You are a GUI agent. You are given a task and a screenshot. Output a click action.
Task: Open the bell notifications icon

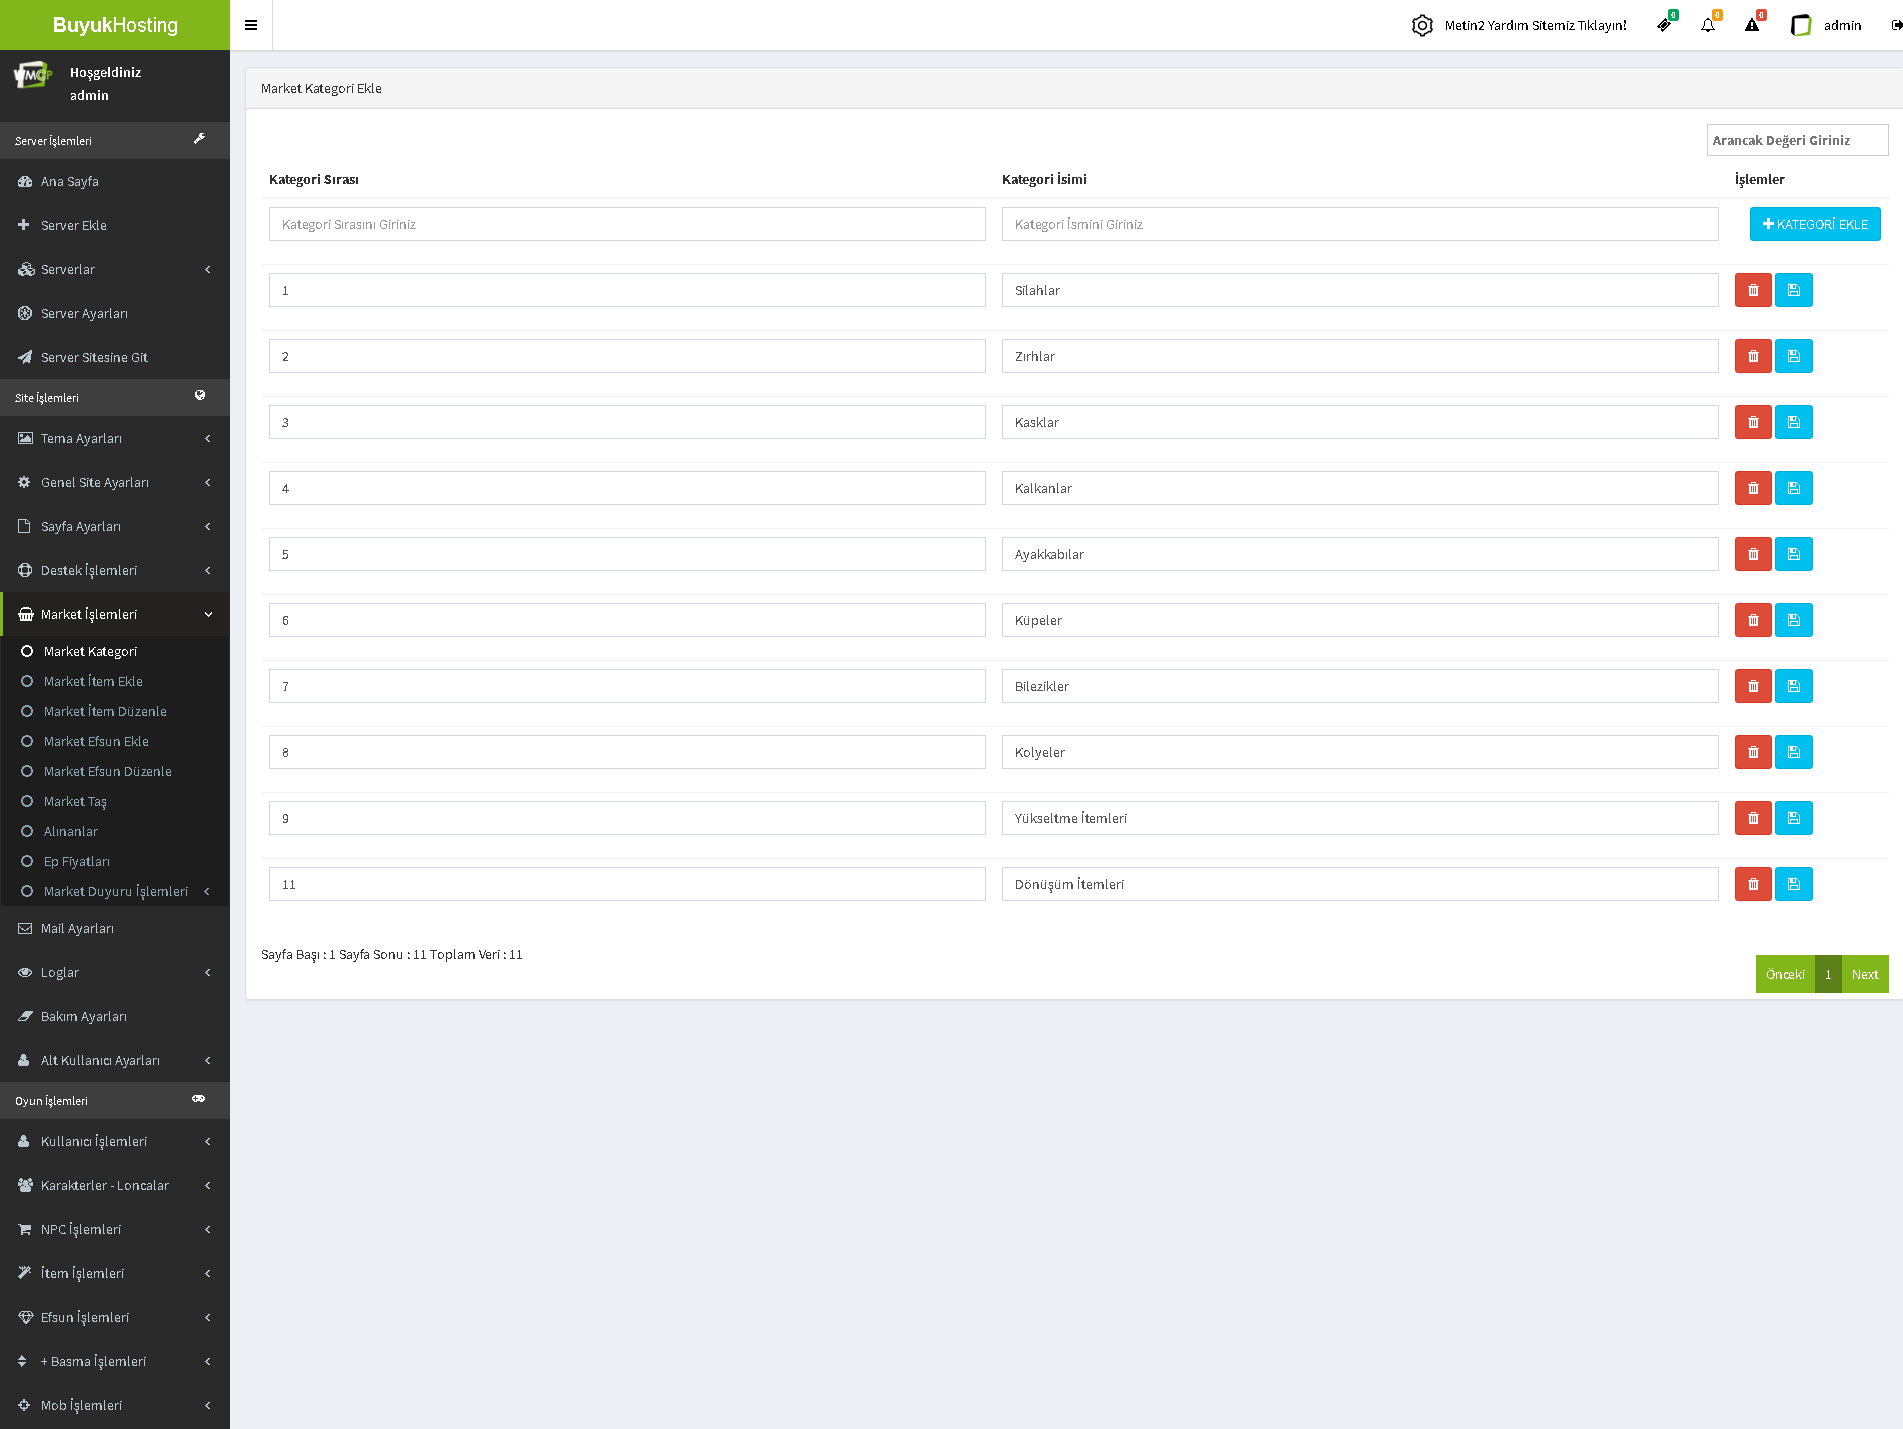[x=1708, y=25]
